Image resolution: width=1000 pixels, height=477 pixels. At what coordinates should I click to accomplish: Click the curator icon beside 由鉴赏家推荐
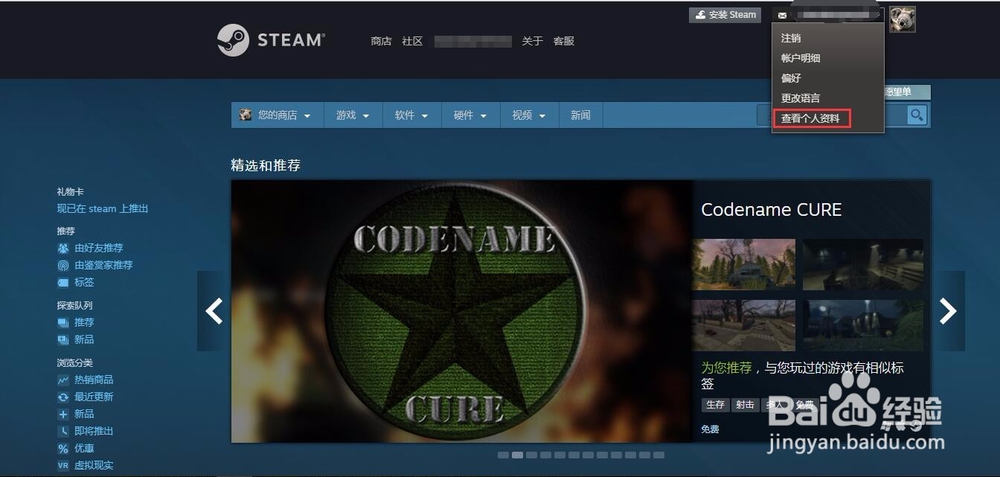pos(63,265)
